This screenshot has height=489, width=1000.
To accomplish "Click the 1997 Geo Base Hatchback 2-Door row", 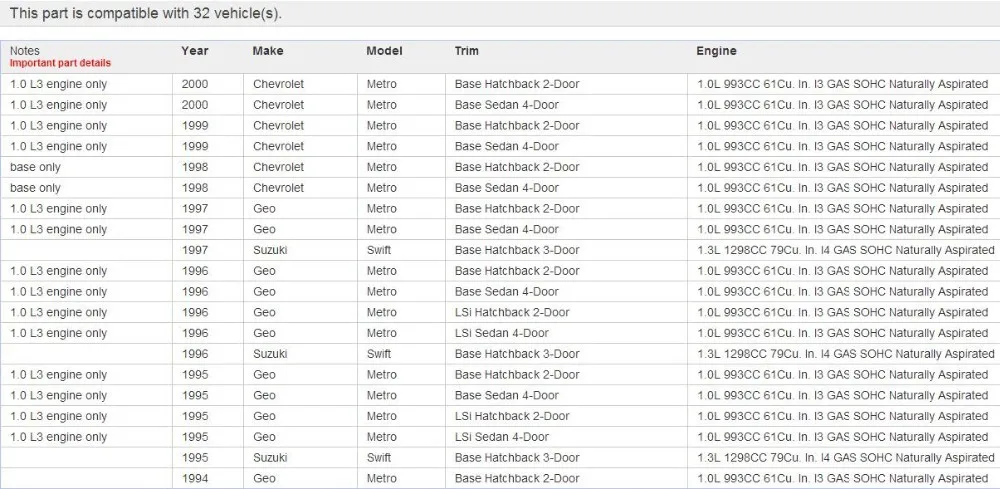I will 500,208.
